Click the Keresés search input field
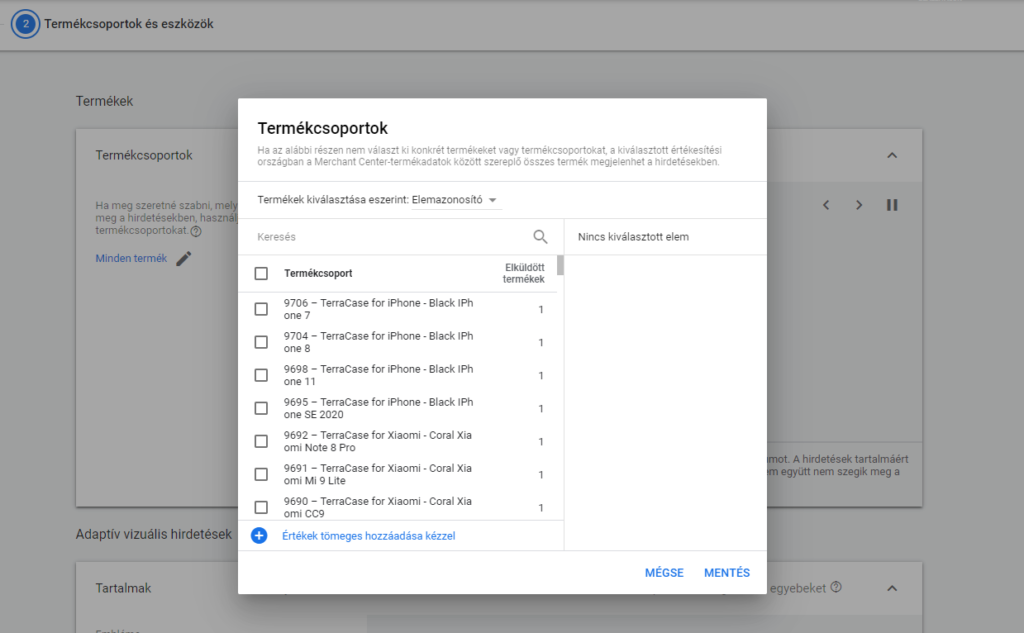1024x633 pixels. pos(392,236)
